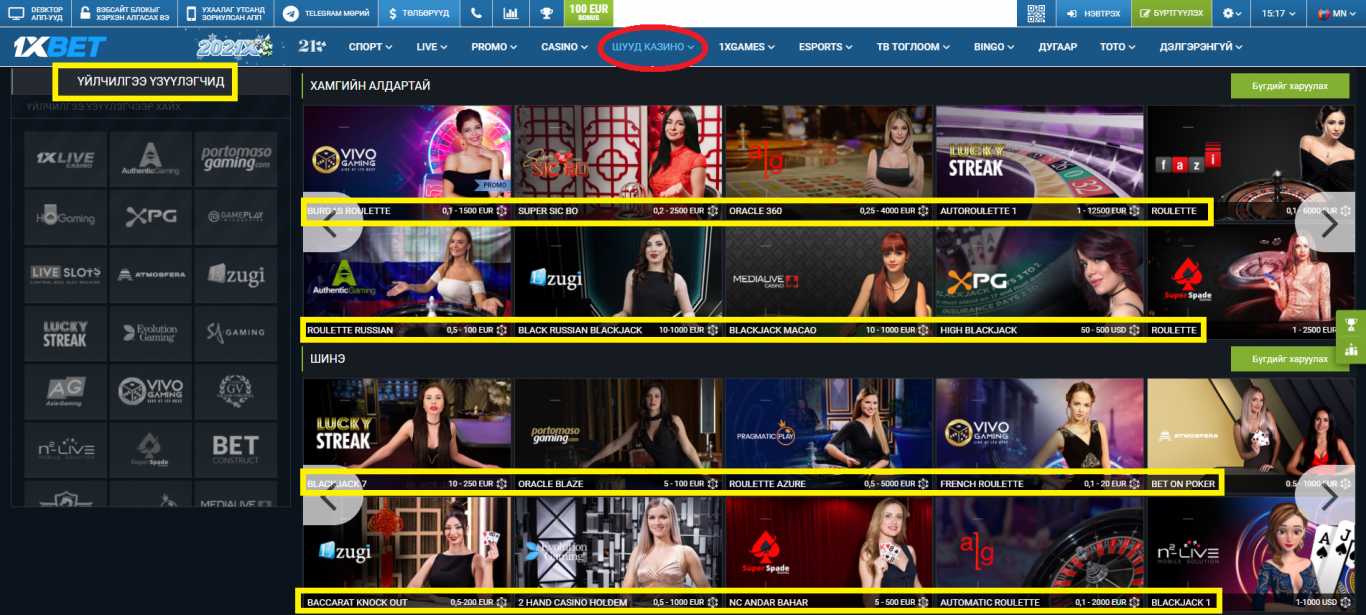
Task: Select the HoGaming provider logo
Action: 65,217
